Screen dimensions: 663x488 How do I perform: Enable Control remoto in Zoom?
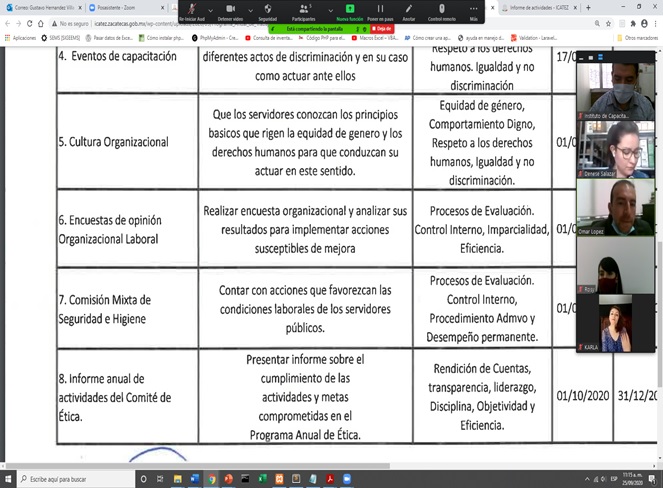click(x=441, y=11)
